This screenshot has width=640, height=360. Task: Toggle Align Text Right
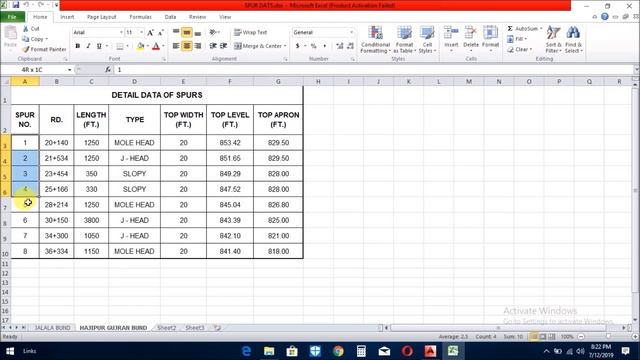(x=198, y=46)
